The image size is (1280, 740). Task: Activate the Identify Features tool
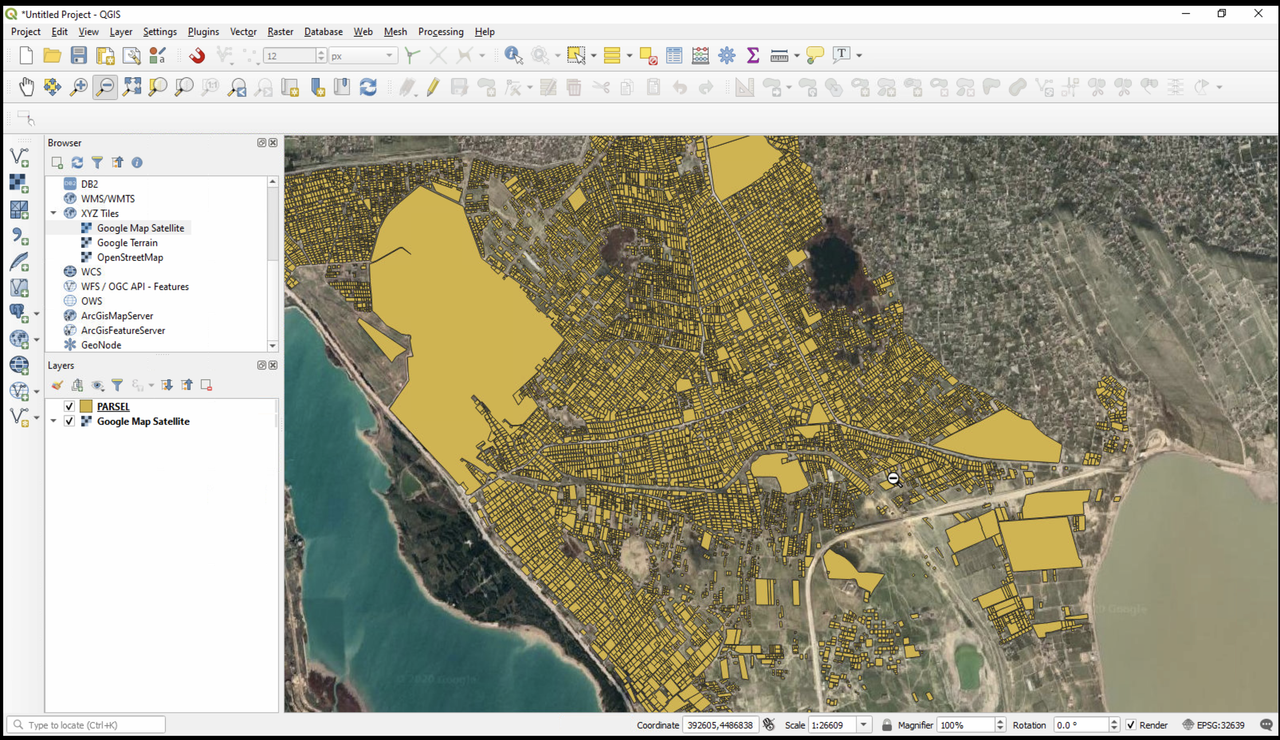click(x=513, y=56)
